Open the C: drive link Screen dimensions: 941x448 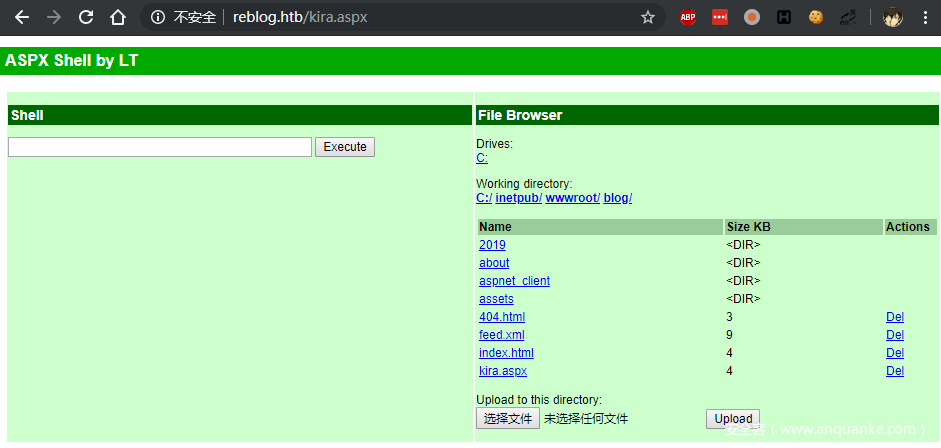point(482,158)
